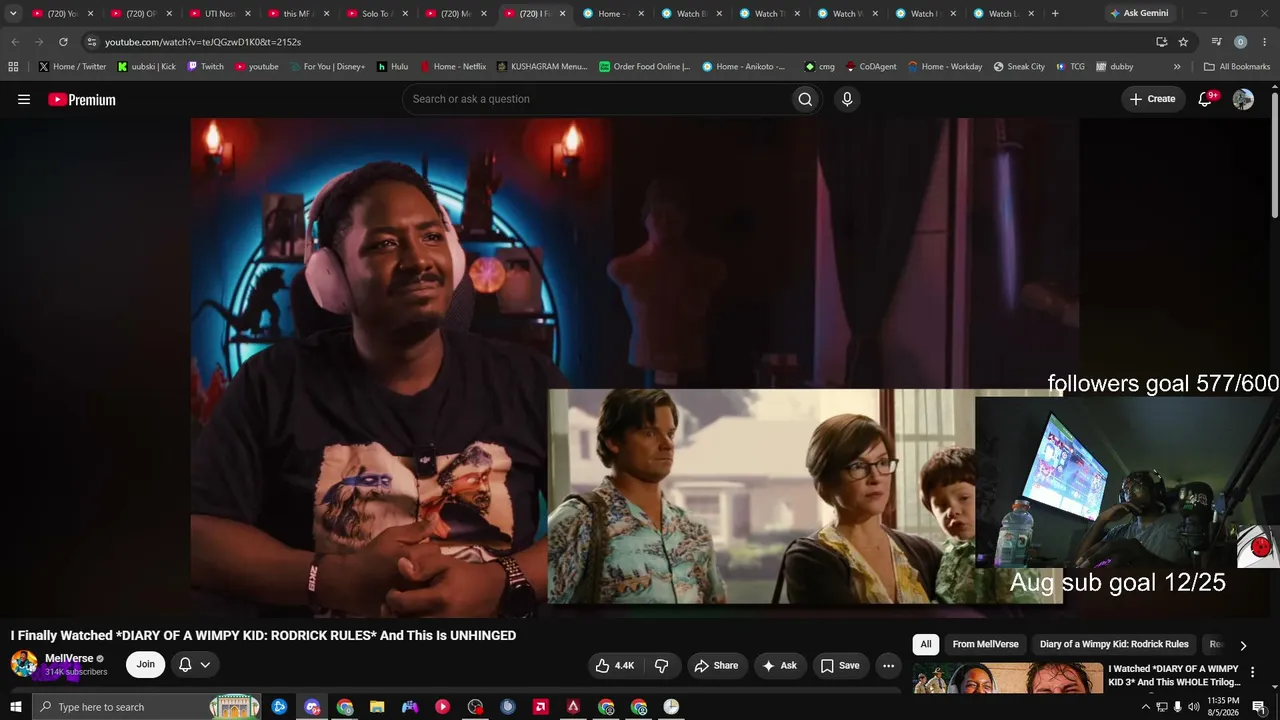Open the Home - Workday bookmark
This screenshot has width=1280, height=720.
(945, 67)
